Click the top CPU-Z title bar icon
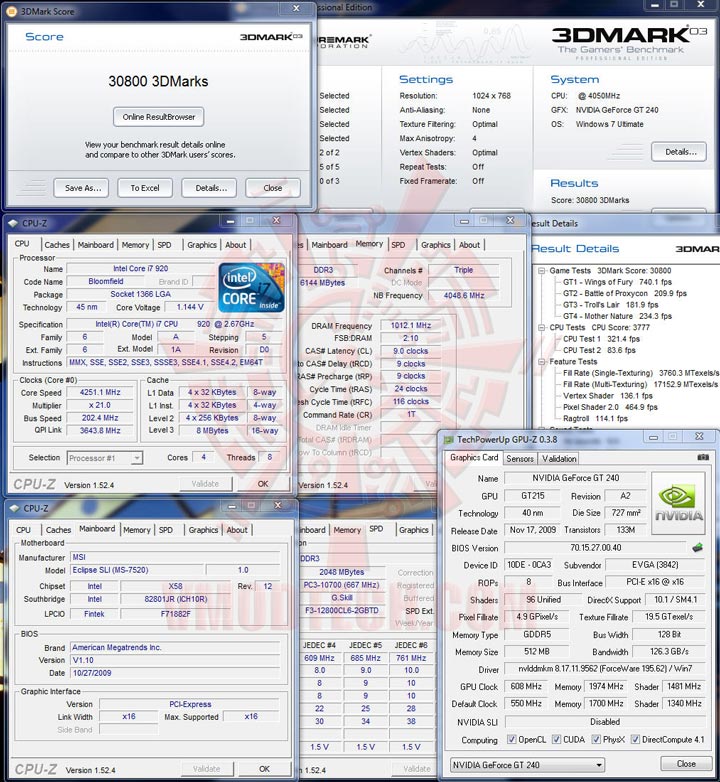The width and height of the screenshot is (720, 782). point(13,223)
